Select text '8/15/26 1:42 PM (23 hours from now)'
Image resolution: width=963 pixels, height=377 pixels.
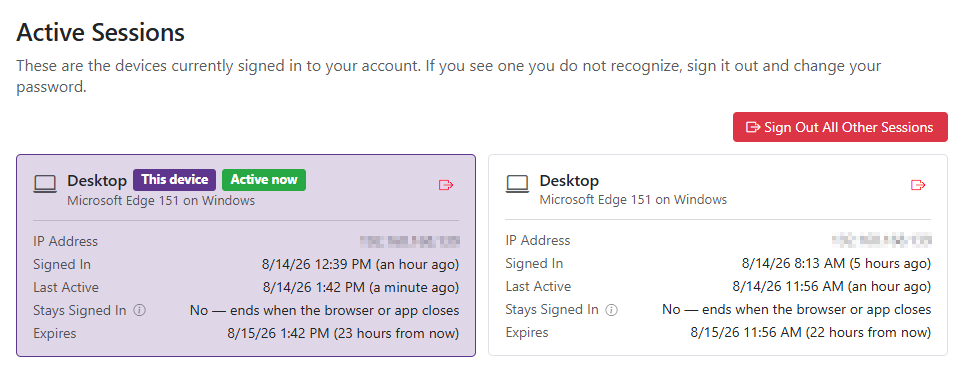pyautogui.click(x=343, y=334)
